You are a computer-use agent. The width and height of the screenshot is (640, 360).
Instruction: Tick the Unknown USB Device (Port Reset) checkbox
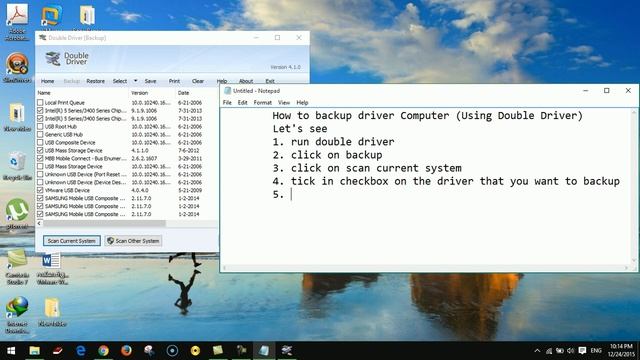[40, 174]
